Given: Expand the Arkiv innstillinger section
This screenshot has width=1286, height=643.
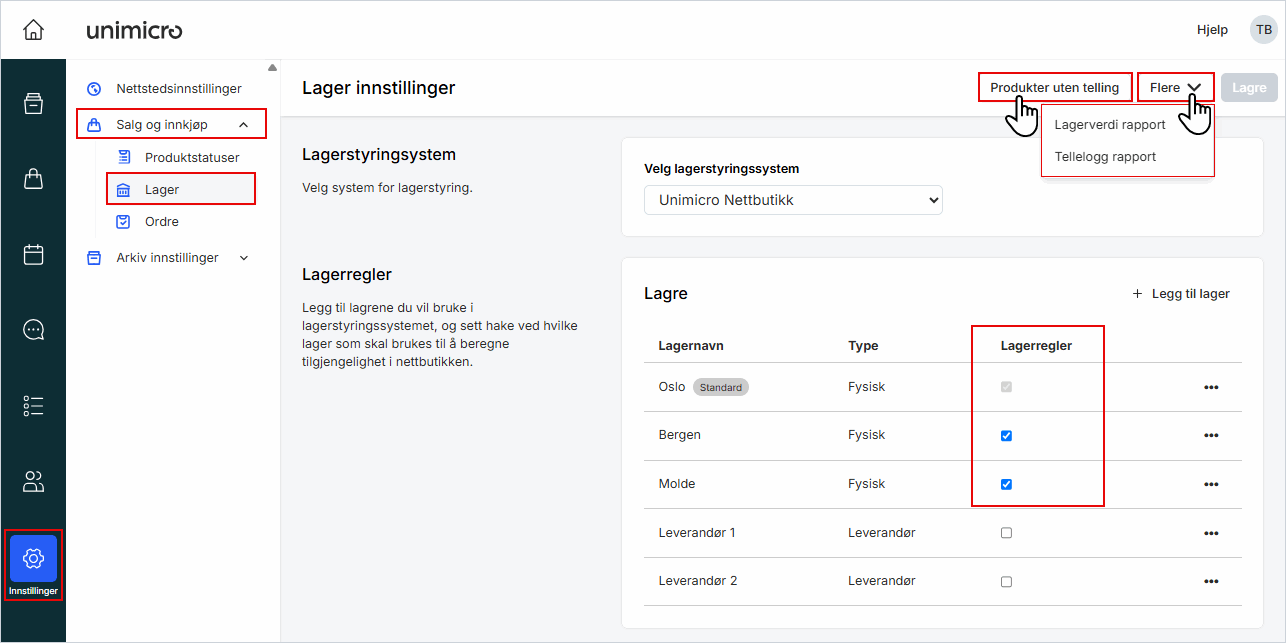Looking at the screenshot, I should (x=243, y=257).
